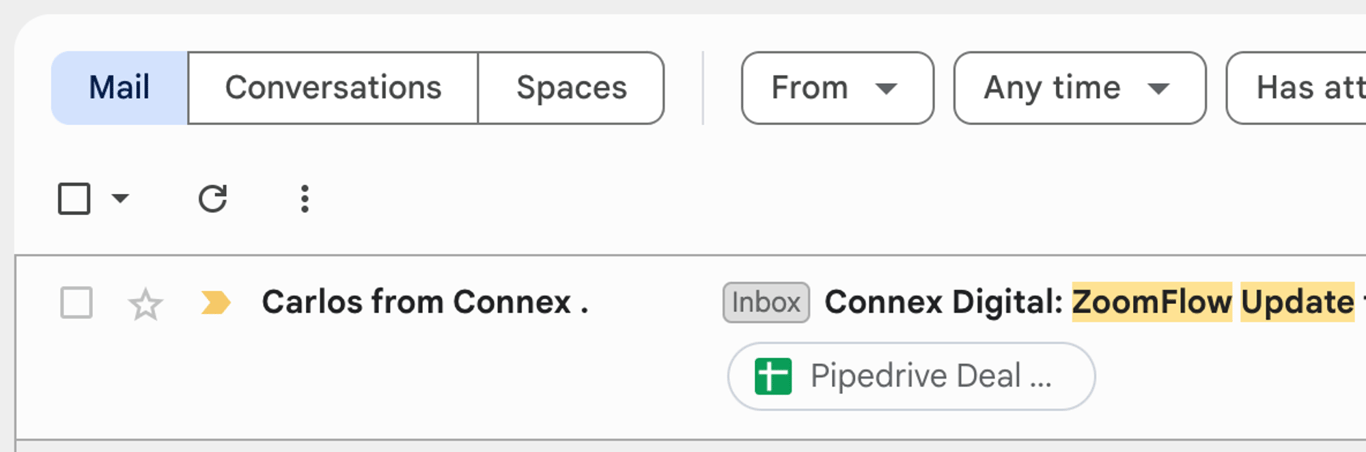Click the highlighted ZoomFlow search term
The image size is (1366, 452).
pos(1152,302)
